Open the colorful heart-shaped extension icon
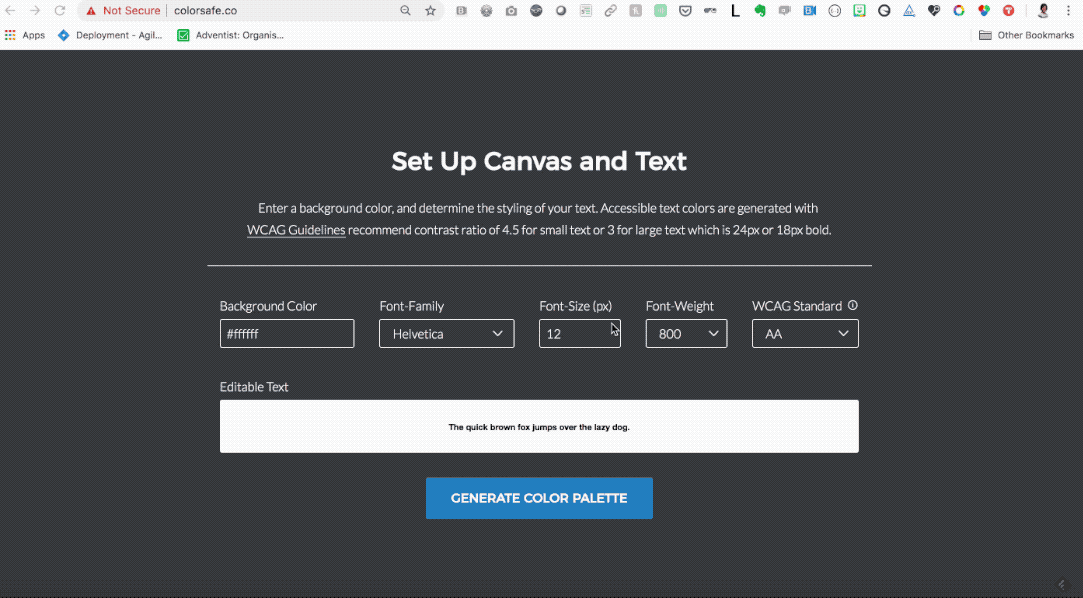 pos(984,10)
